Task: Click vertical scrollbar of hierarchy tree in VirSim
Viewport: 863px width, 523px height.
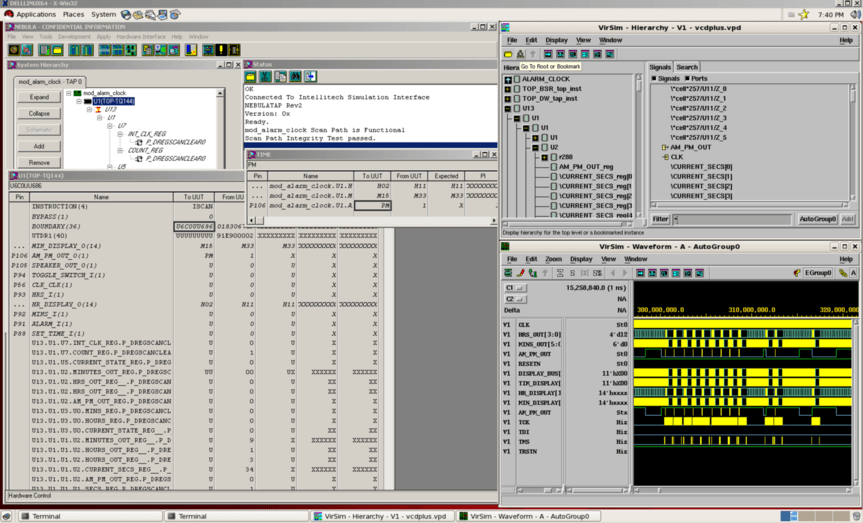Action: (x=638, y=146)
